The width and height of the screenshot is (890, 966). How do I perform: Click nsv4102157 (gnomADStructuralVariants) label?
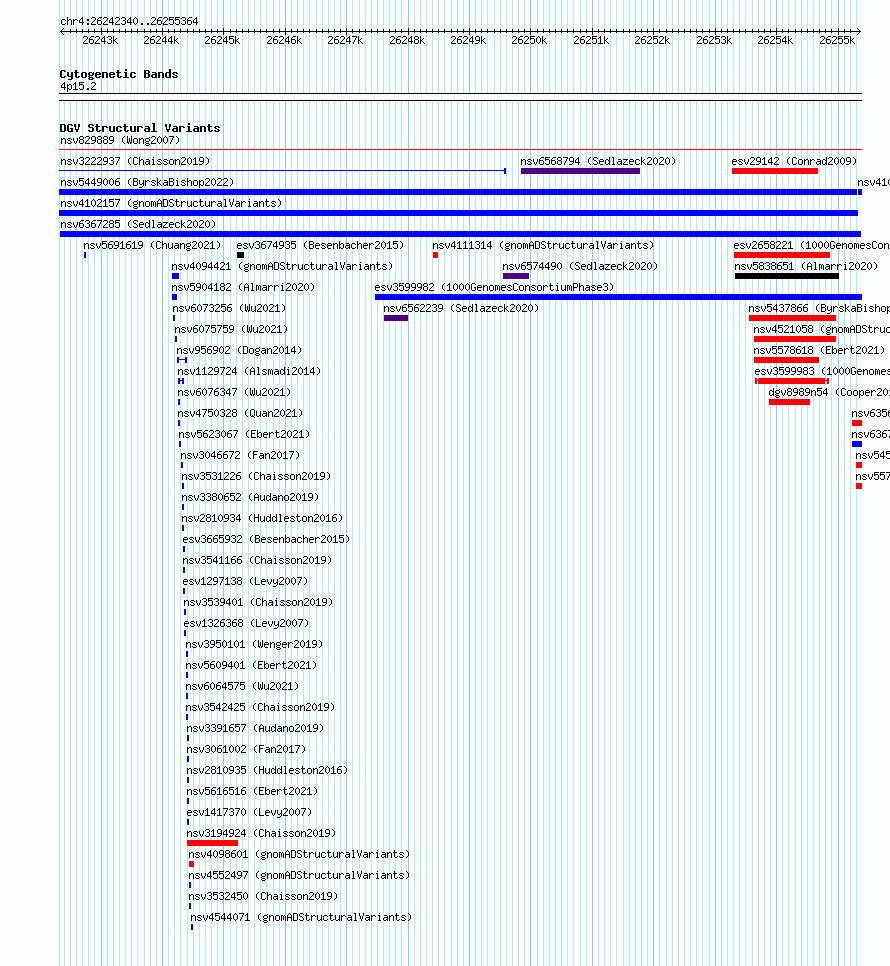tap(171, 203)
